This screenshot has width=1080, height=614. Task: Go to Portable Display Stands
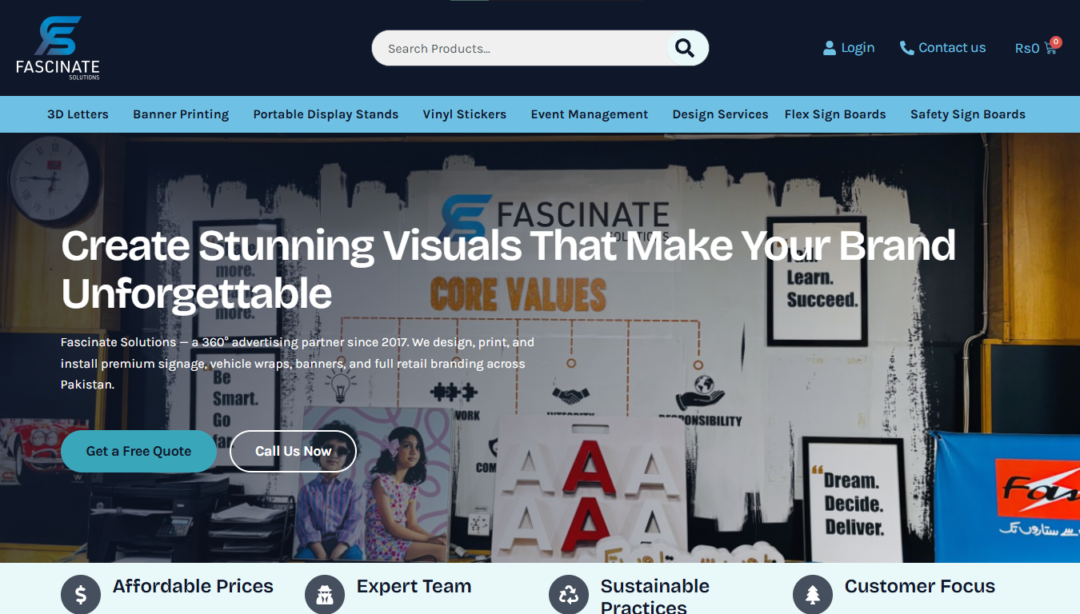pos(326,114)
